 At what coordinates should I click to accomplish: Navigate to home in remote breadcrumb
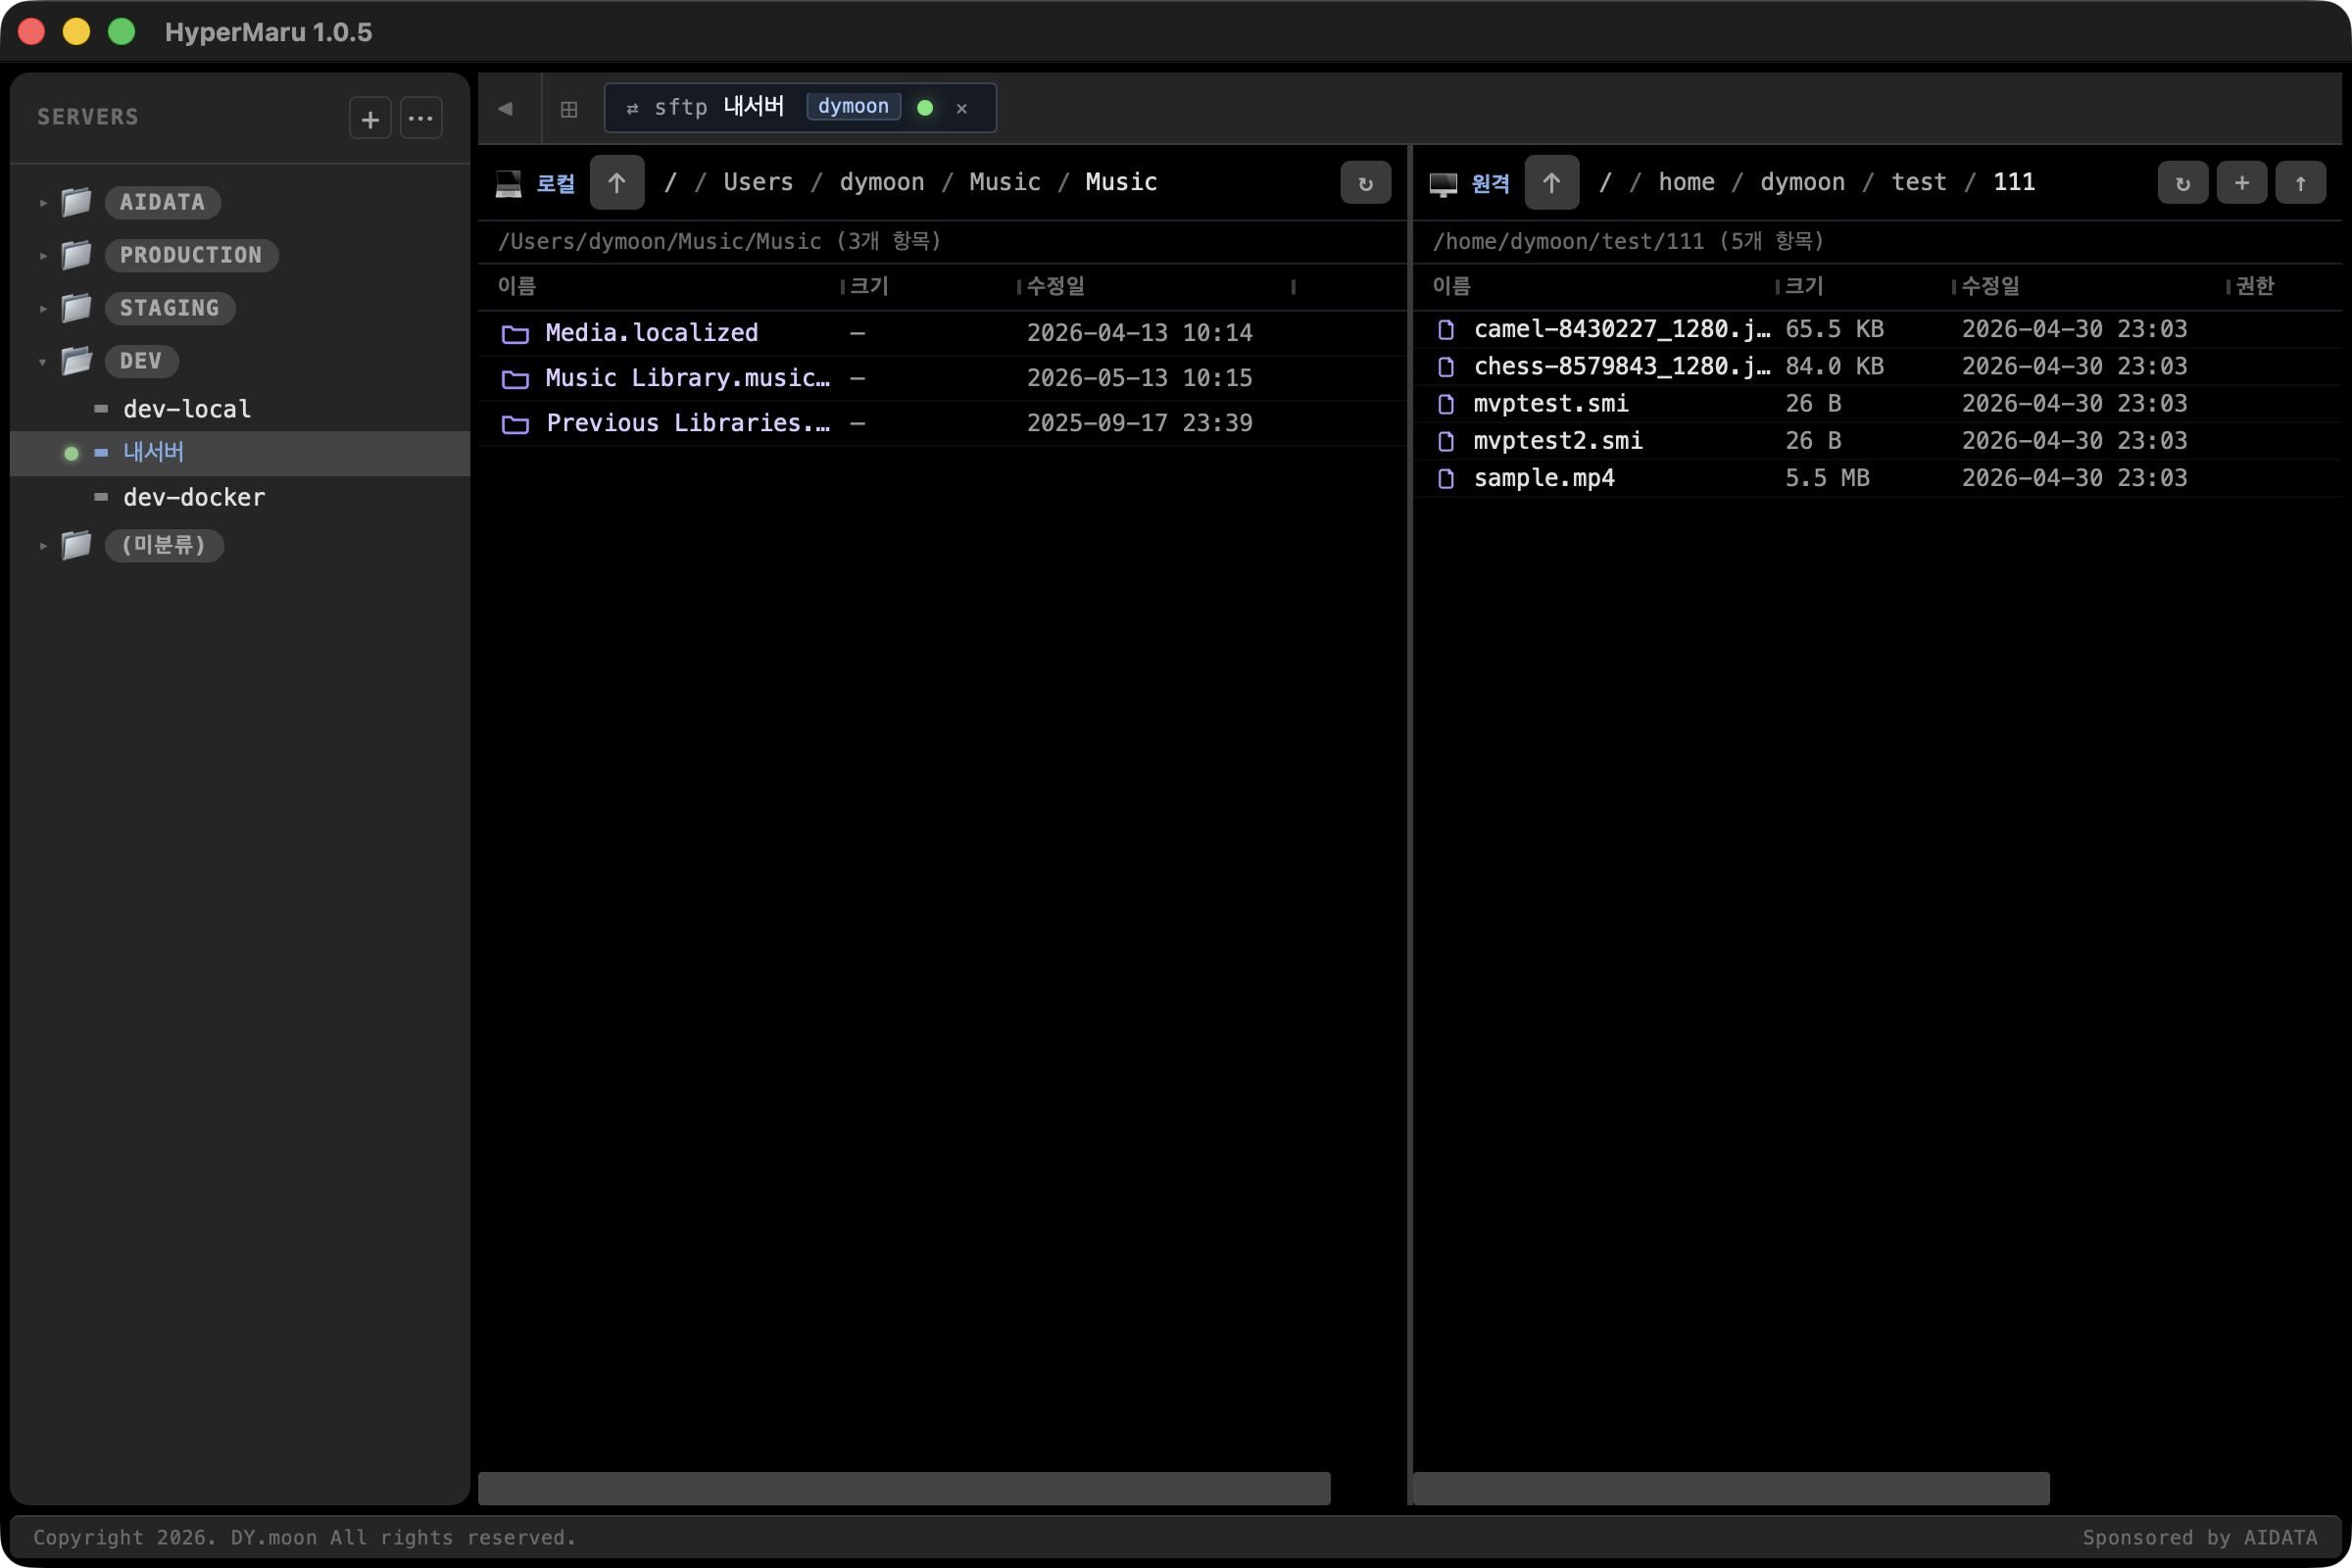click(x=1687, y=182)
